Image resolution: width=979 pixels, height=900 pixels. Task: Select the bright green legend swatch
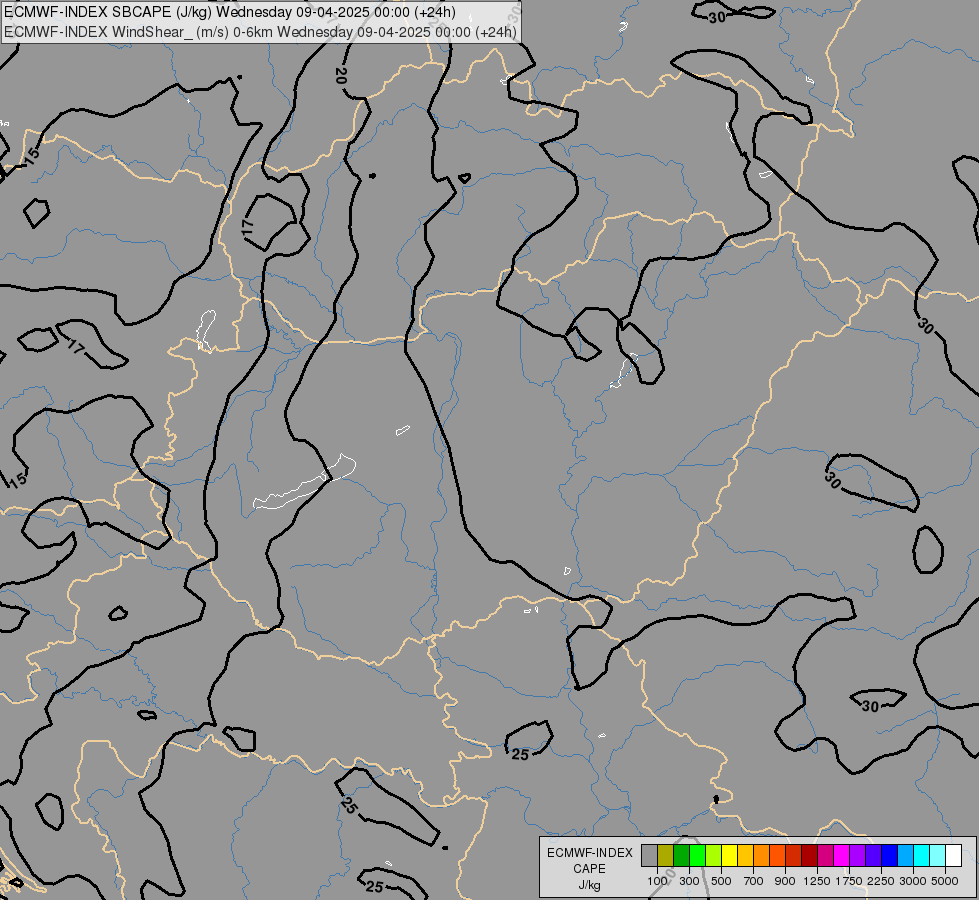click(697, 855)
